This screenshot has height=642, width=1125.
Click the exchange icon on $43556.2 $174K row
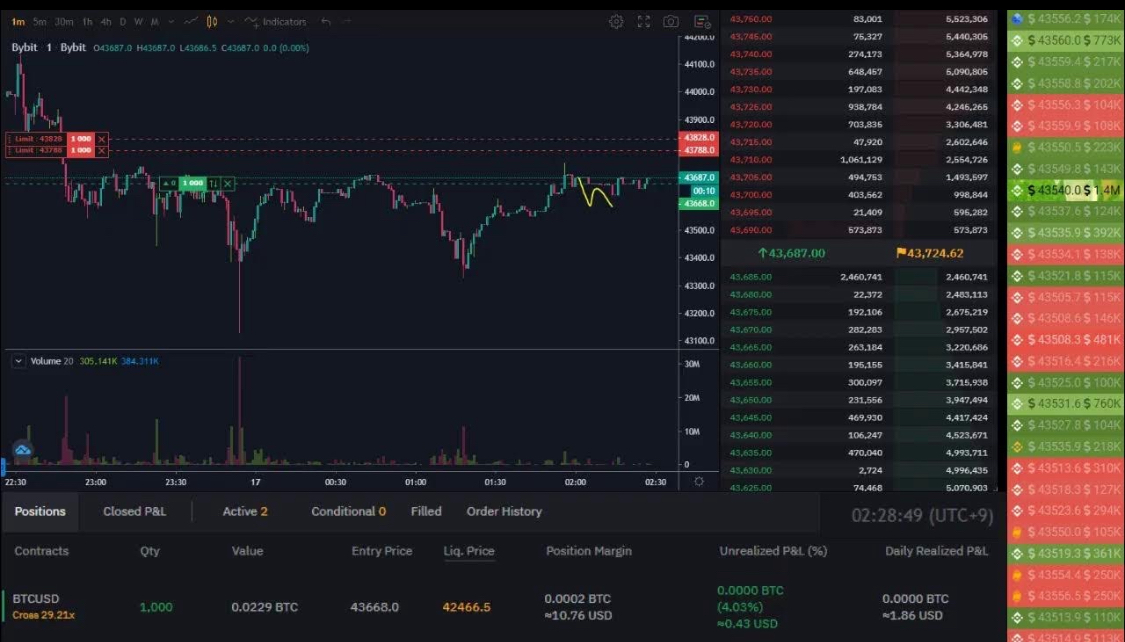(x=1017, y=19)
